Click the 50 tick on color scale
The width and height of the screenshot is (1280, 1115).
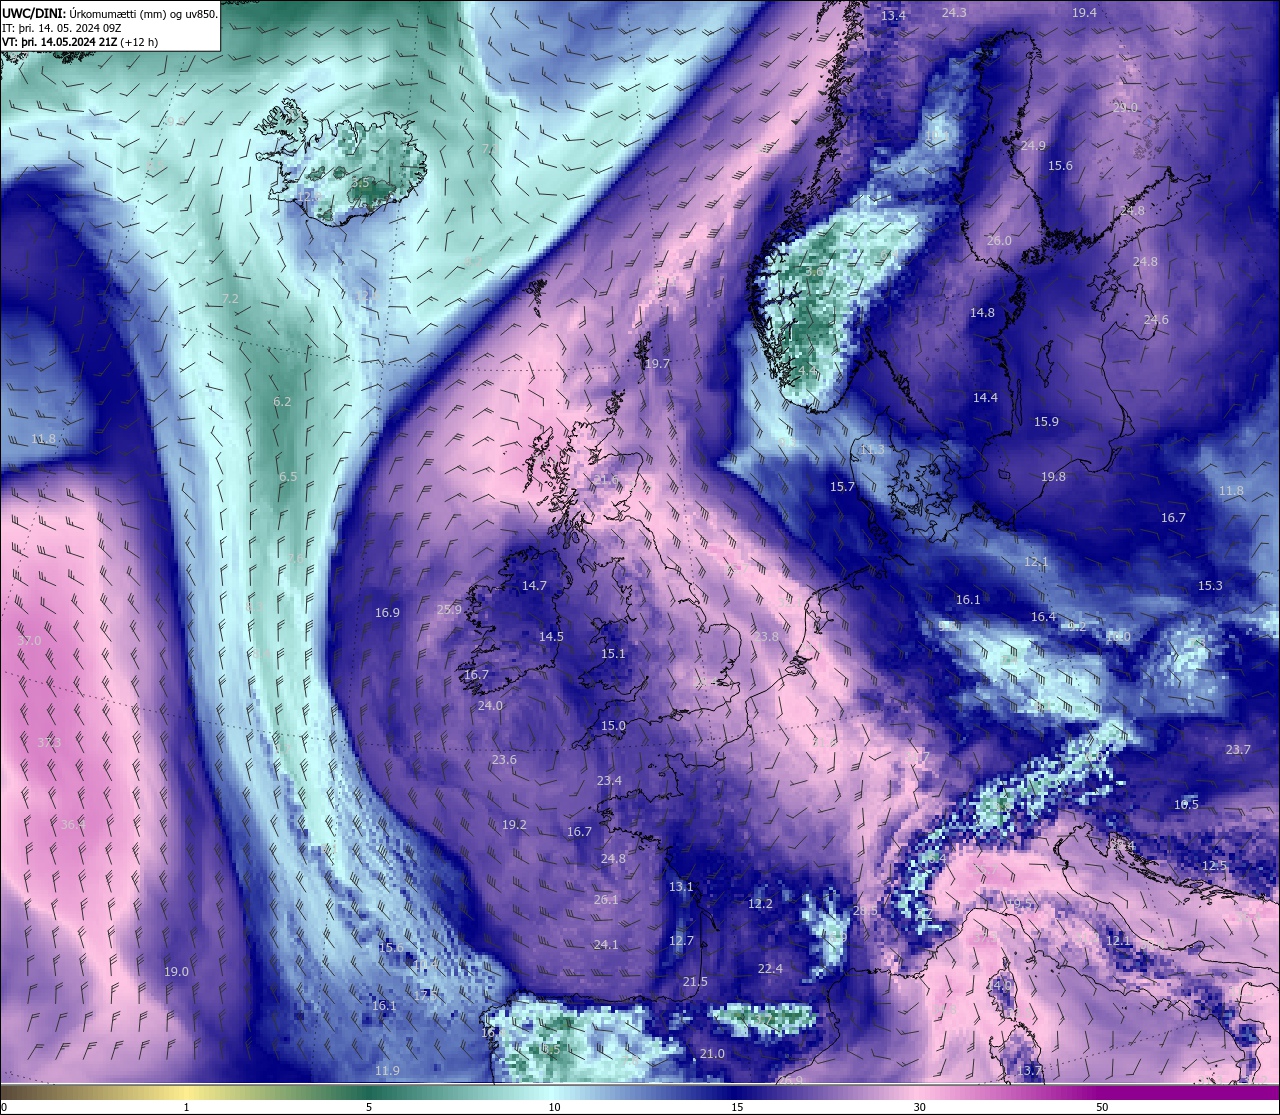tap(1101, 1106)
